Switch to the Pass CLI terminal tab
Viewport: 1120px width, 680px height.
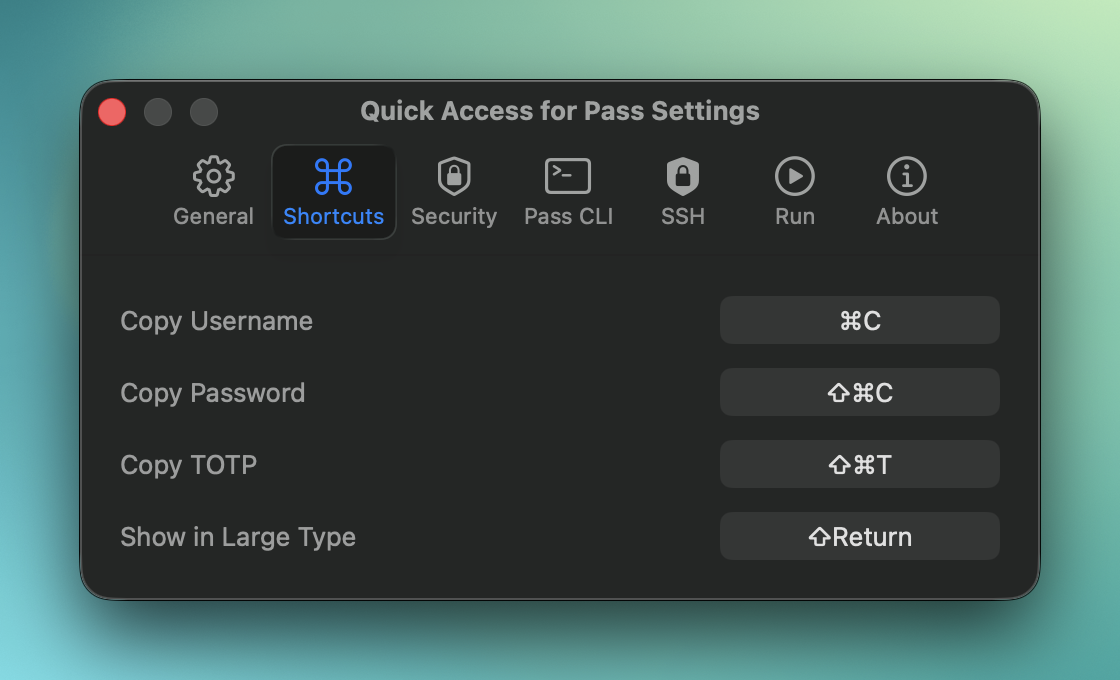pyautogui.click(x=569, y=191)
